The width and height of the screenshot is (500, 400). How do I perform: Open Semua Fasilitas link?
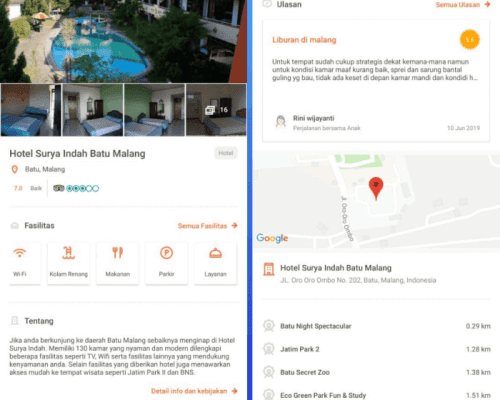point(207,226)
